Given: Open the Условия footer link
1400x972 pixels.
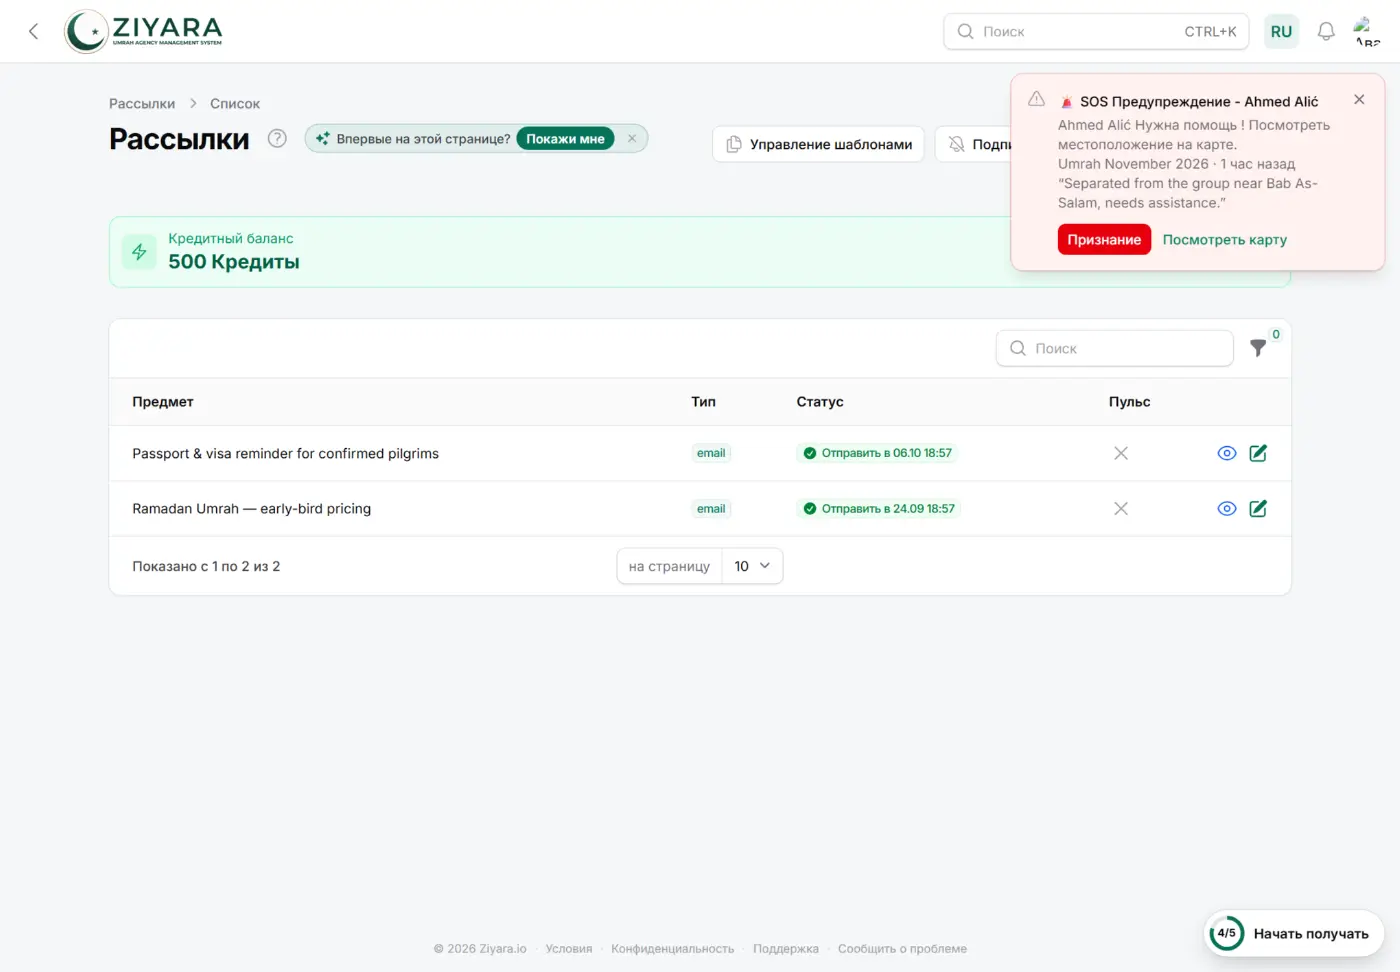Looking at the screenshot, I should coord(569,949).
